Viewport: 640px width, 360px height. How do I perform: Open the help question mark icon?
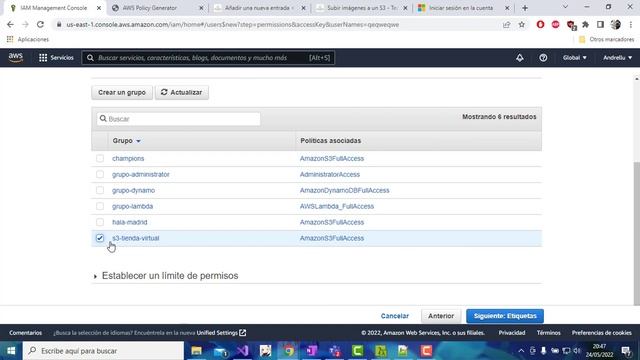pos(543,58)
